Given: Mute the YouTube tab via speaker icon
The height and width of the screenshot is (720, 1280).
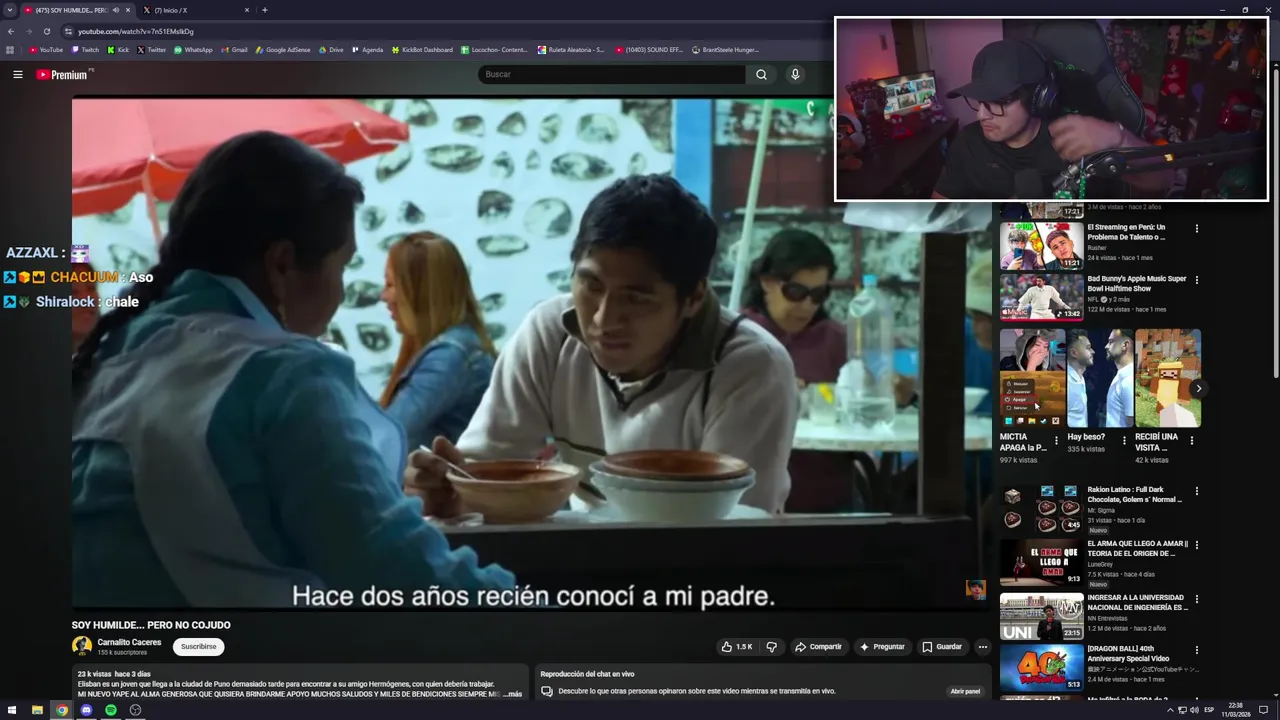Looking at the screenshot, I should click(x=115, y=10).
